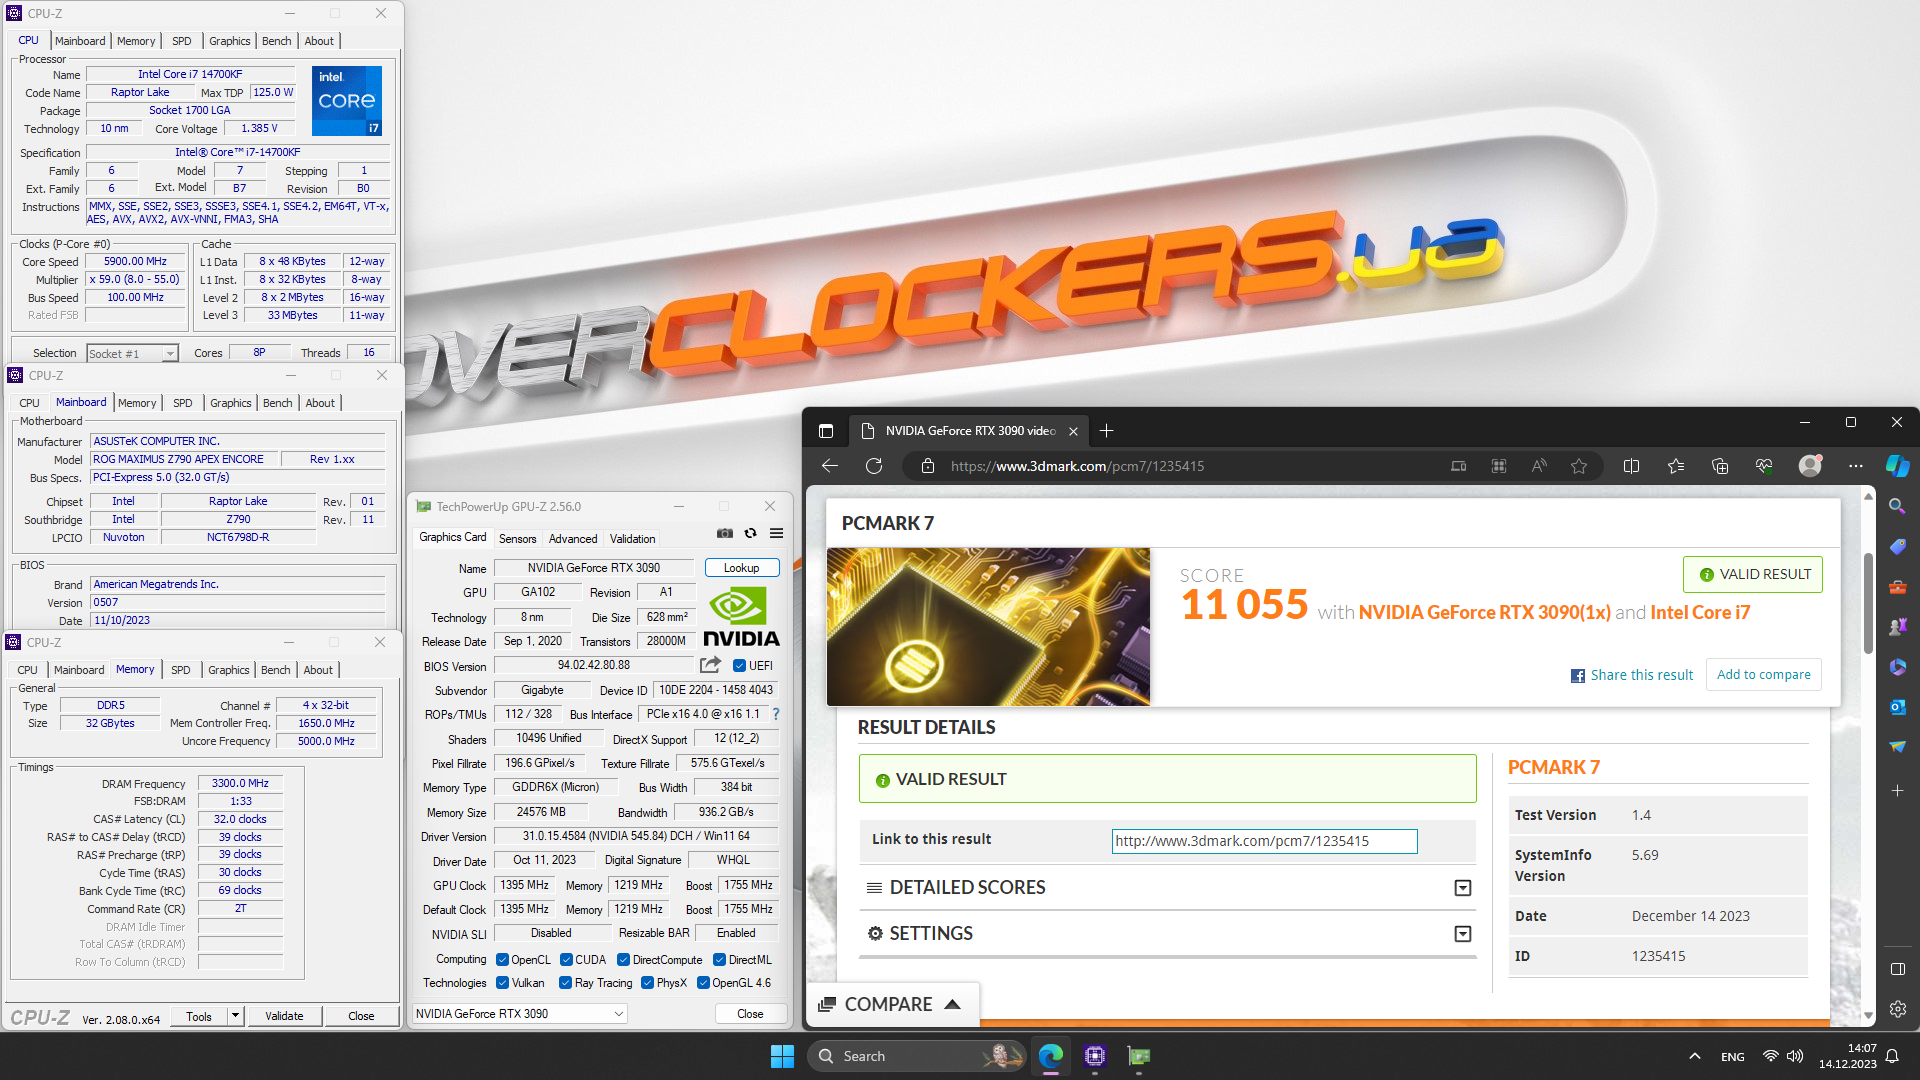
Task: Open Copilot sidebar icon
Action: (1897, 466)
